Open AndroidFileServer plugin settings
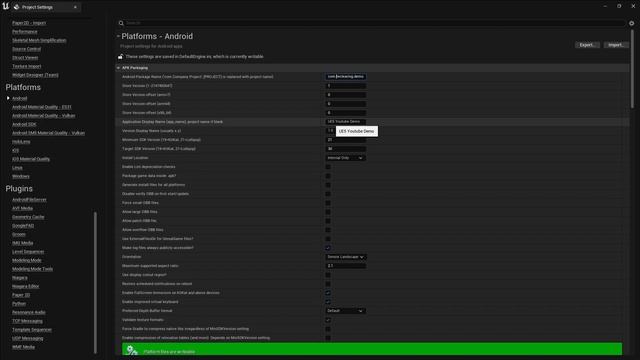 (29, 200)
